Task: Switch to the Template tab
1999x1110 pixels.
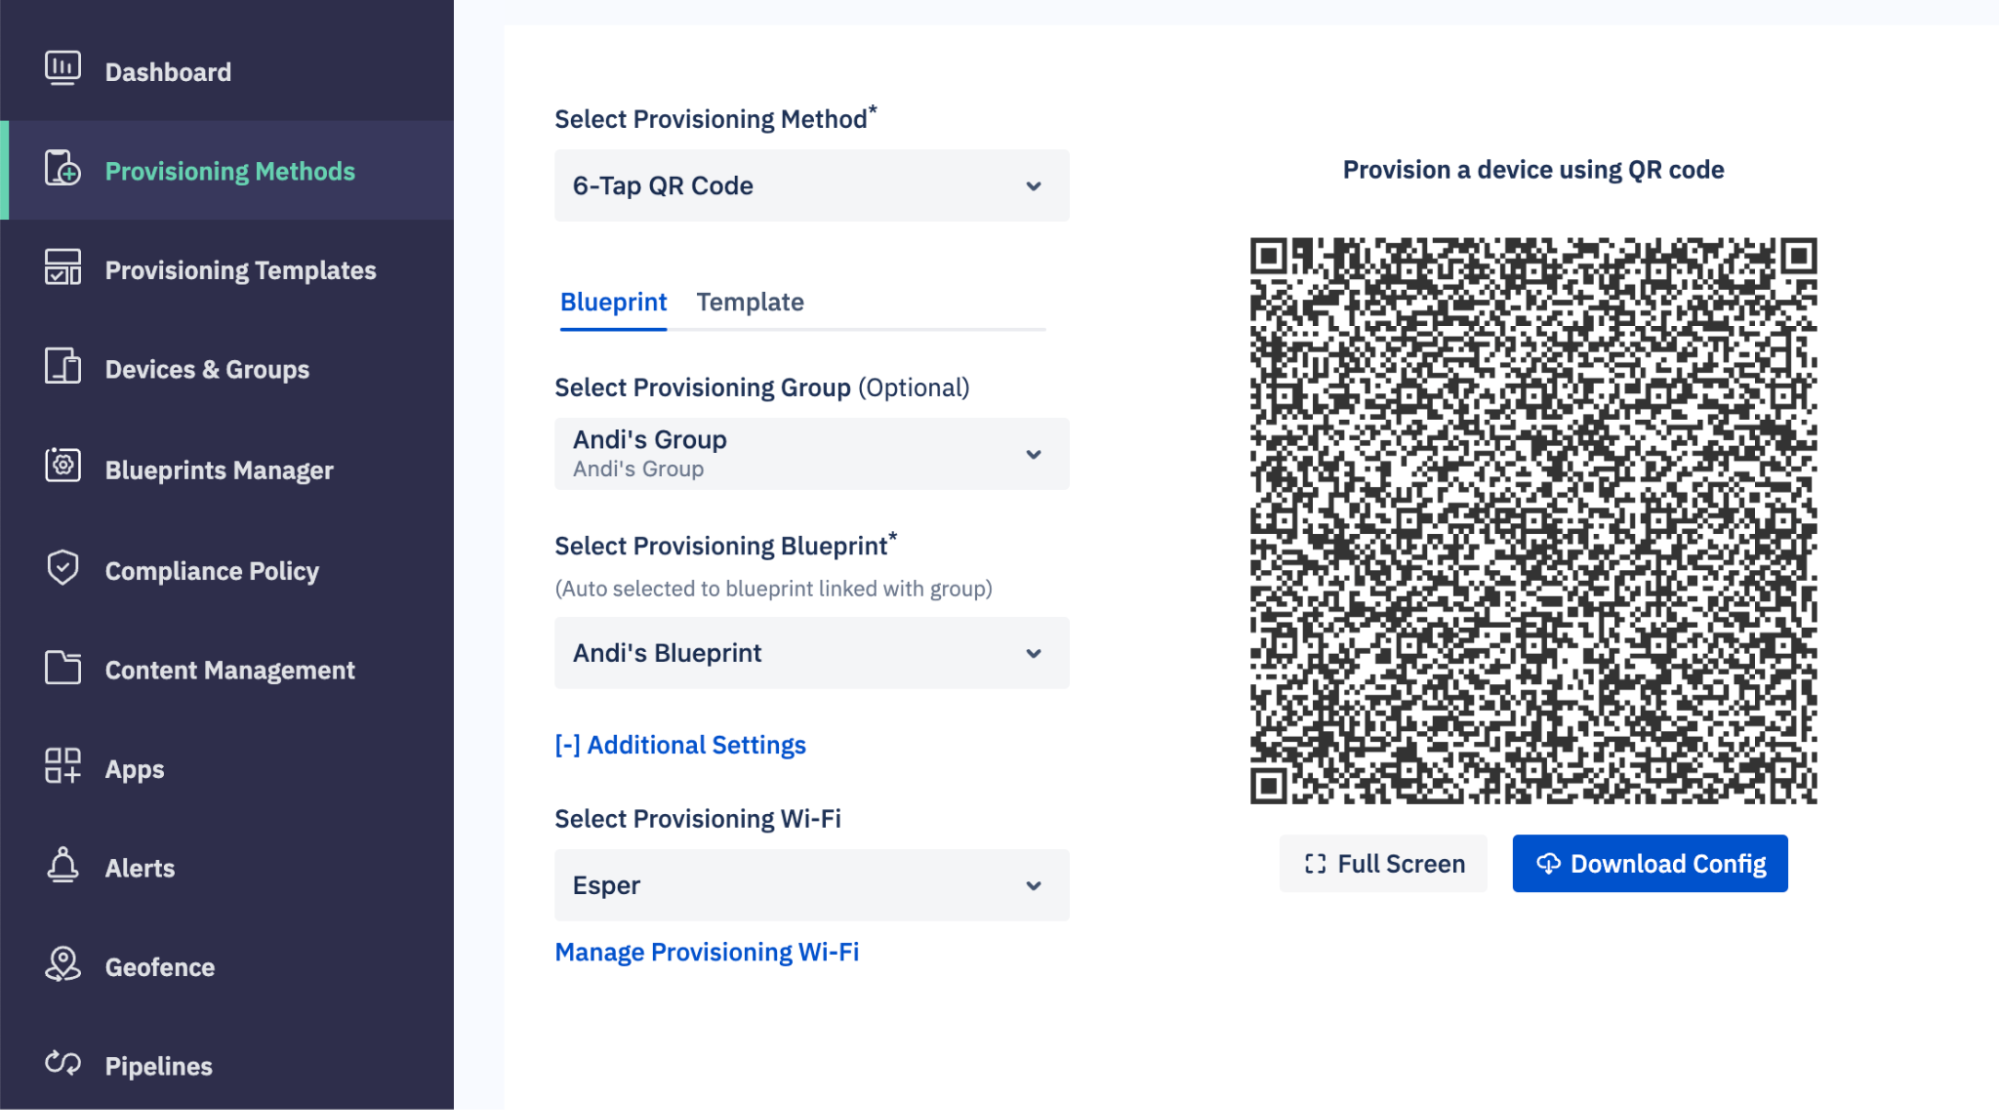Action: [x=749, y=301]
